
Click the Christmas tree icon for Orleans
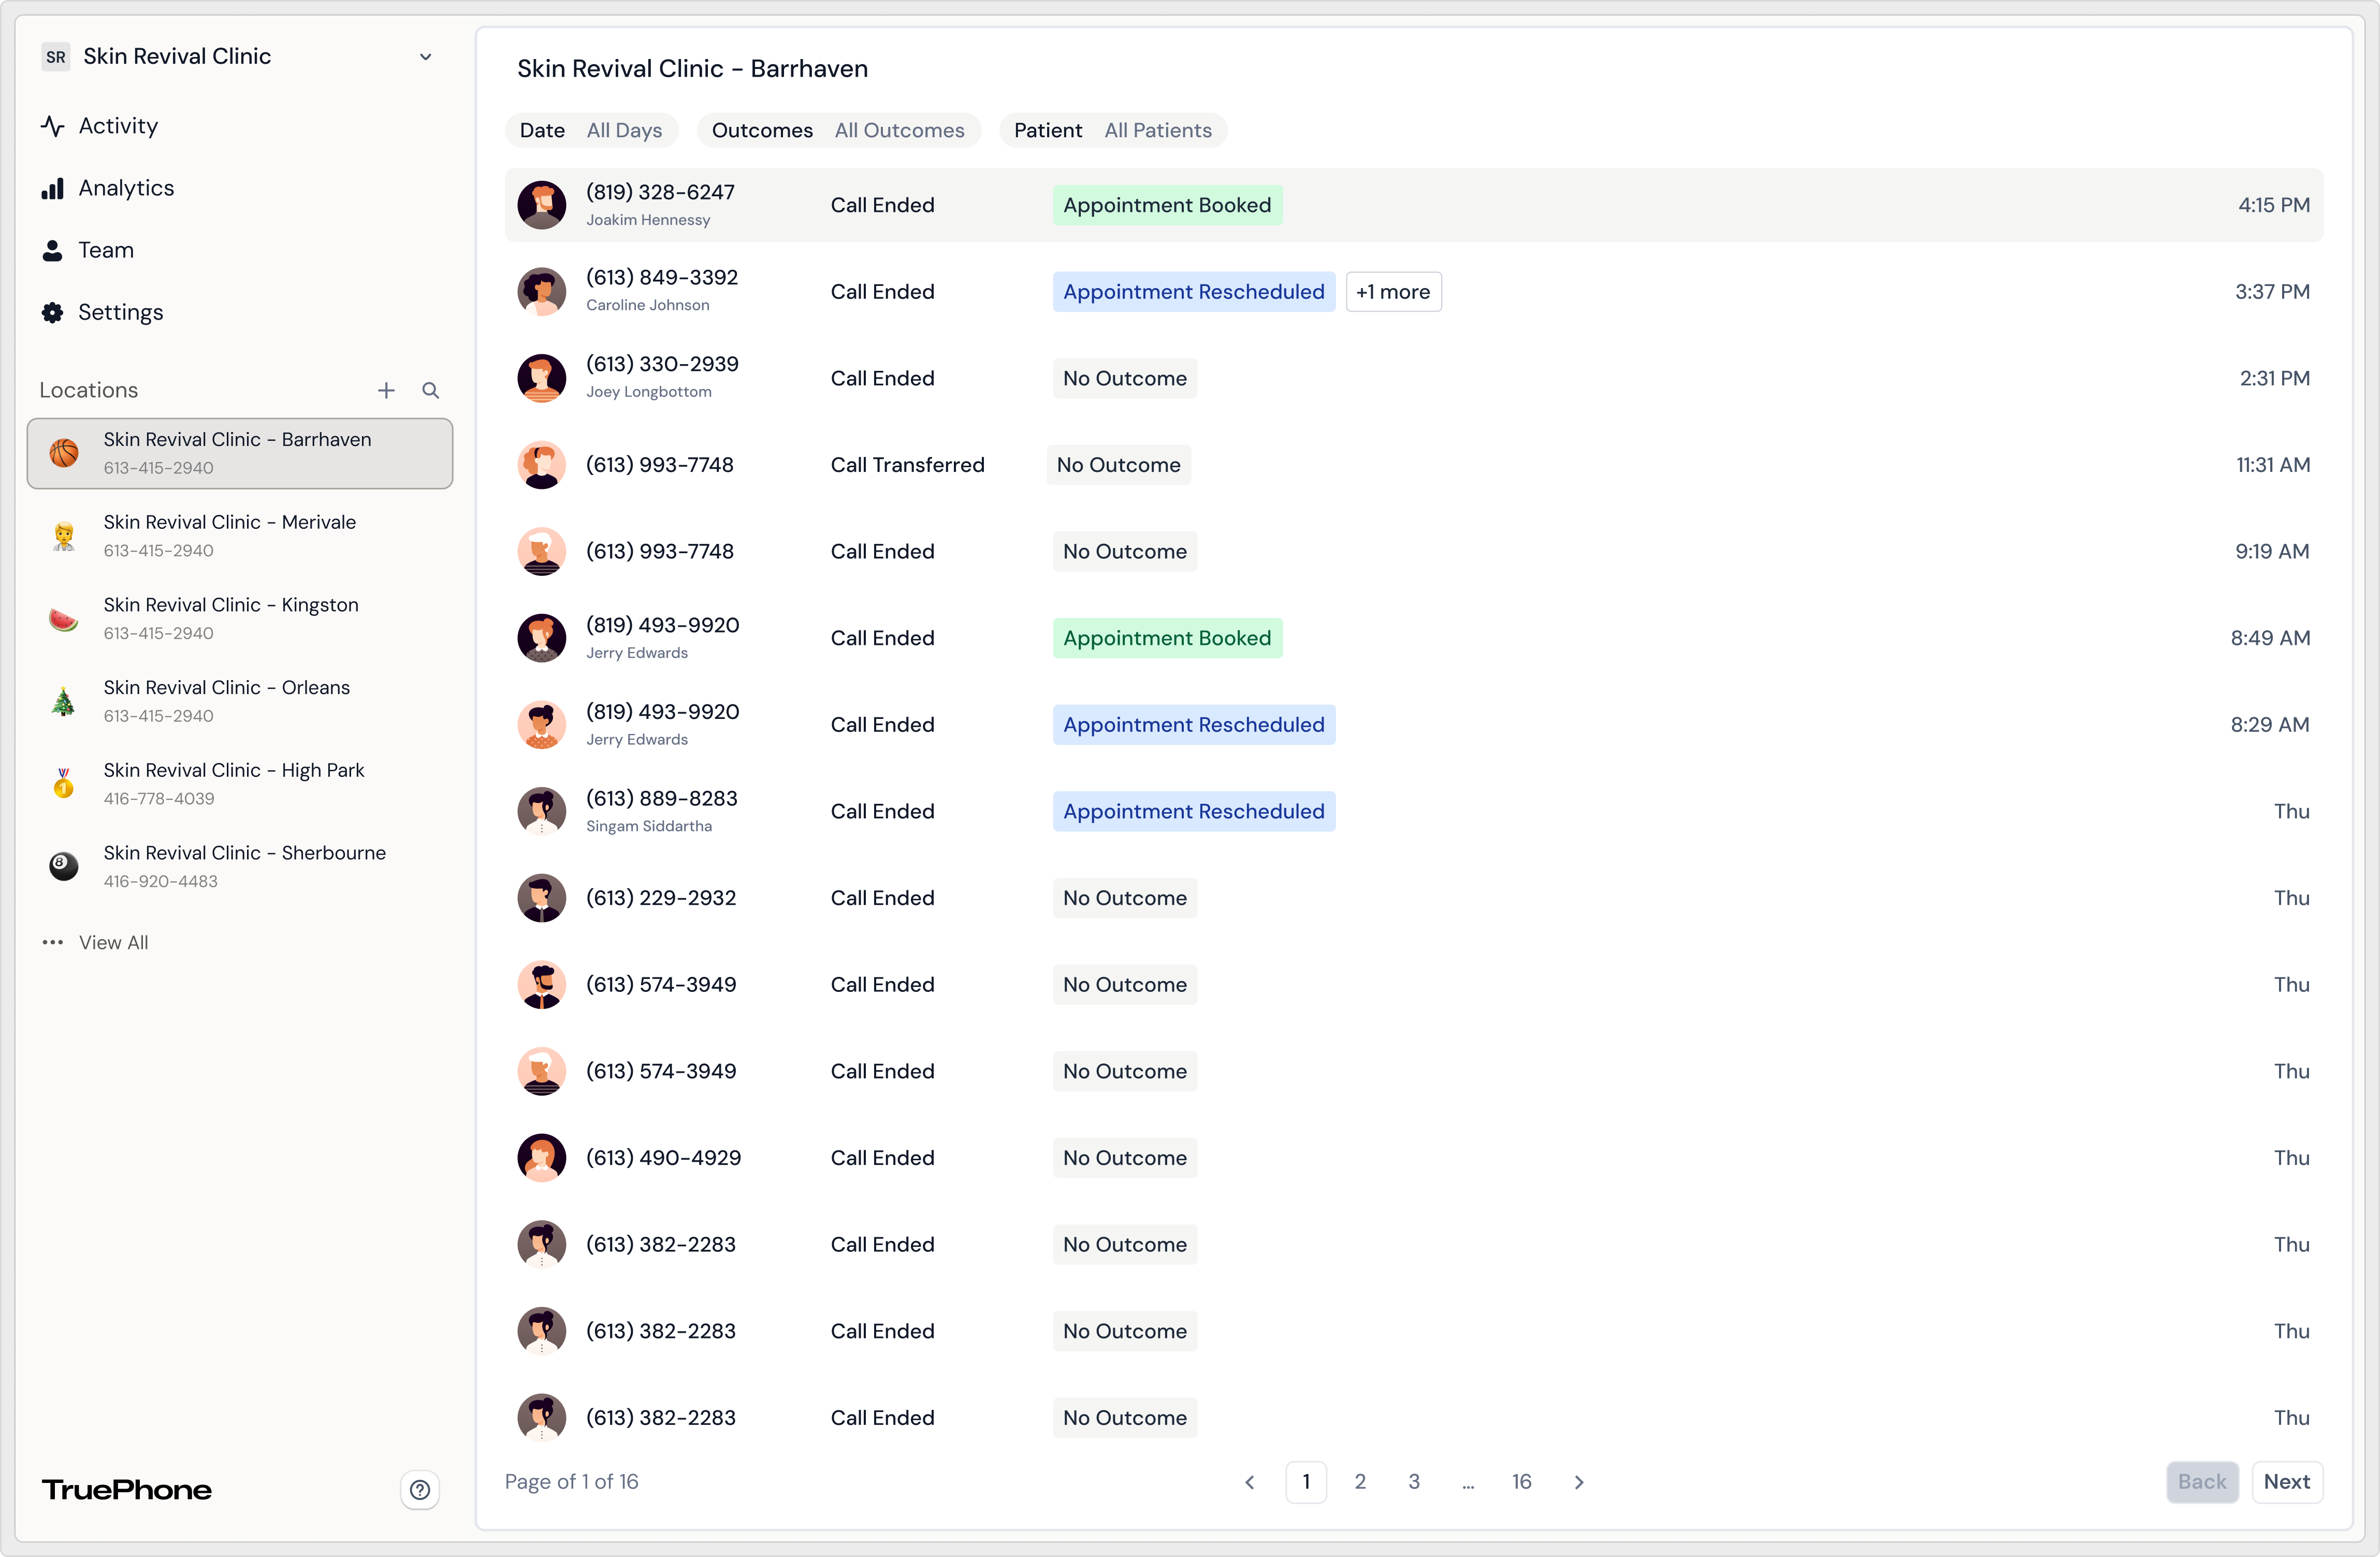(x=64, y=702)
